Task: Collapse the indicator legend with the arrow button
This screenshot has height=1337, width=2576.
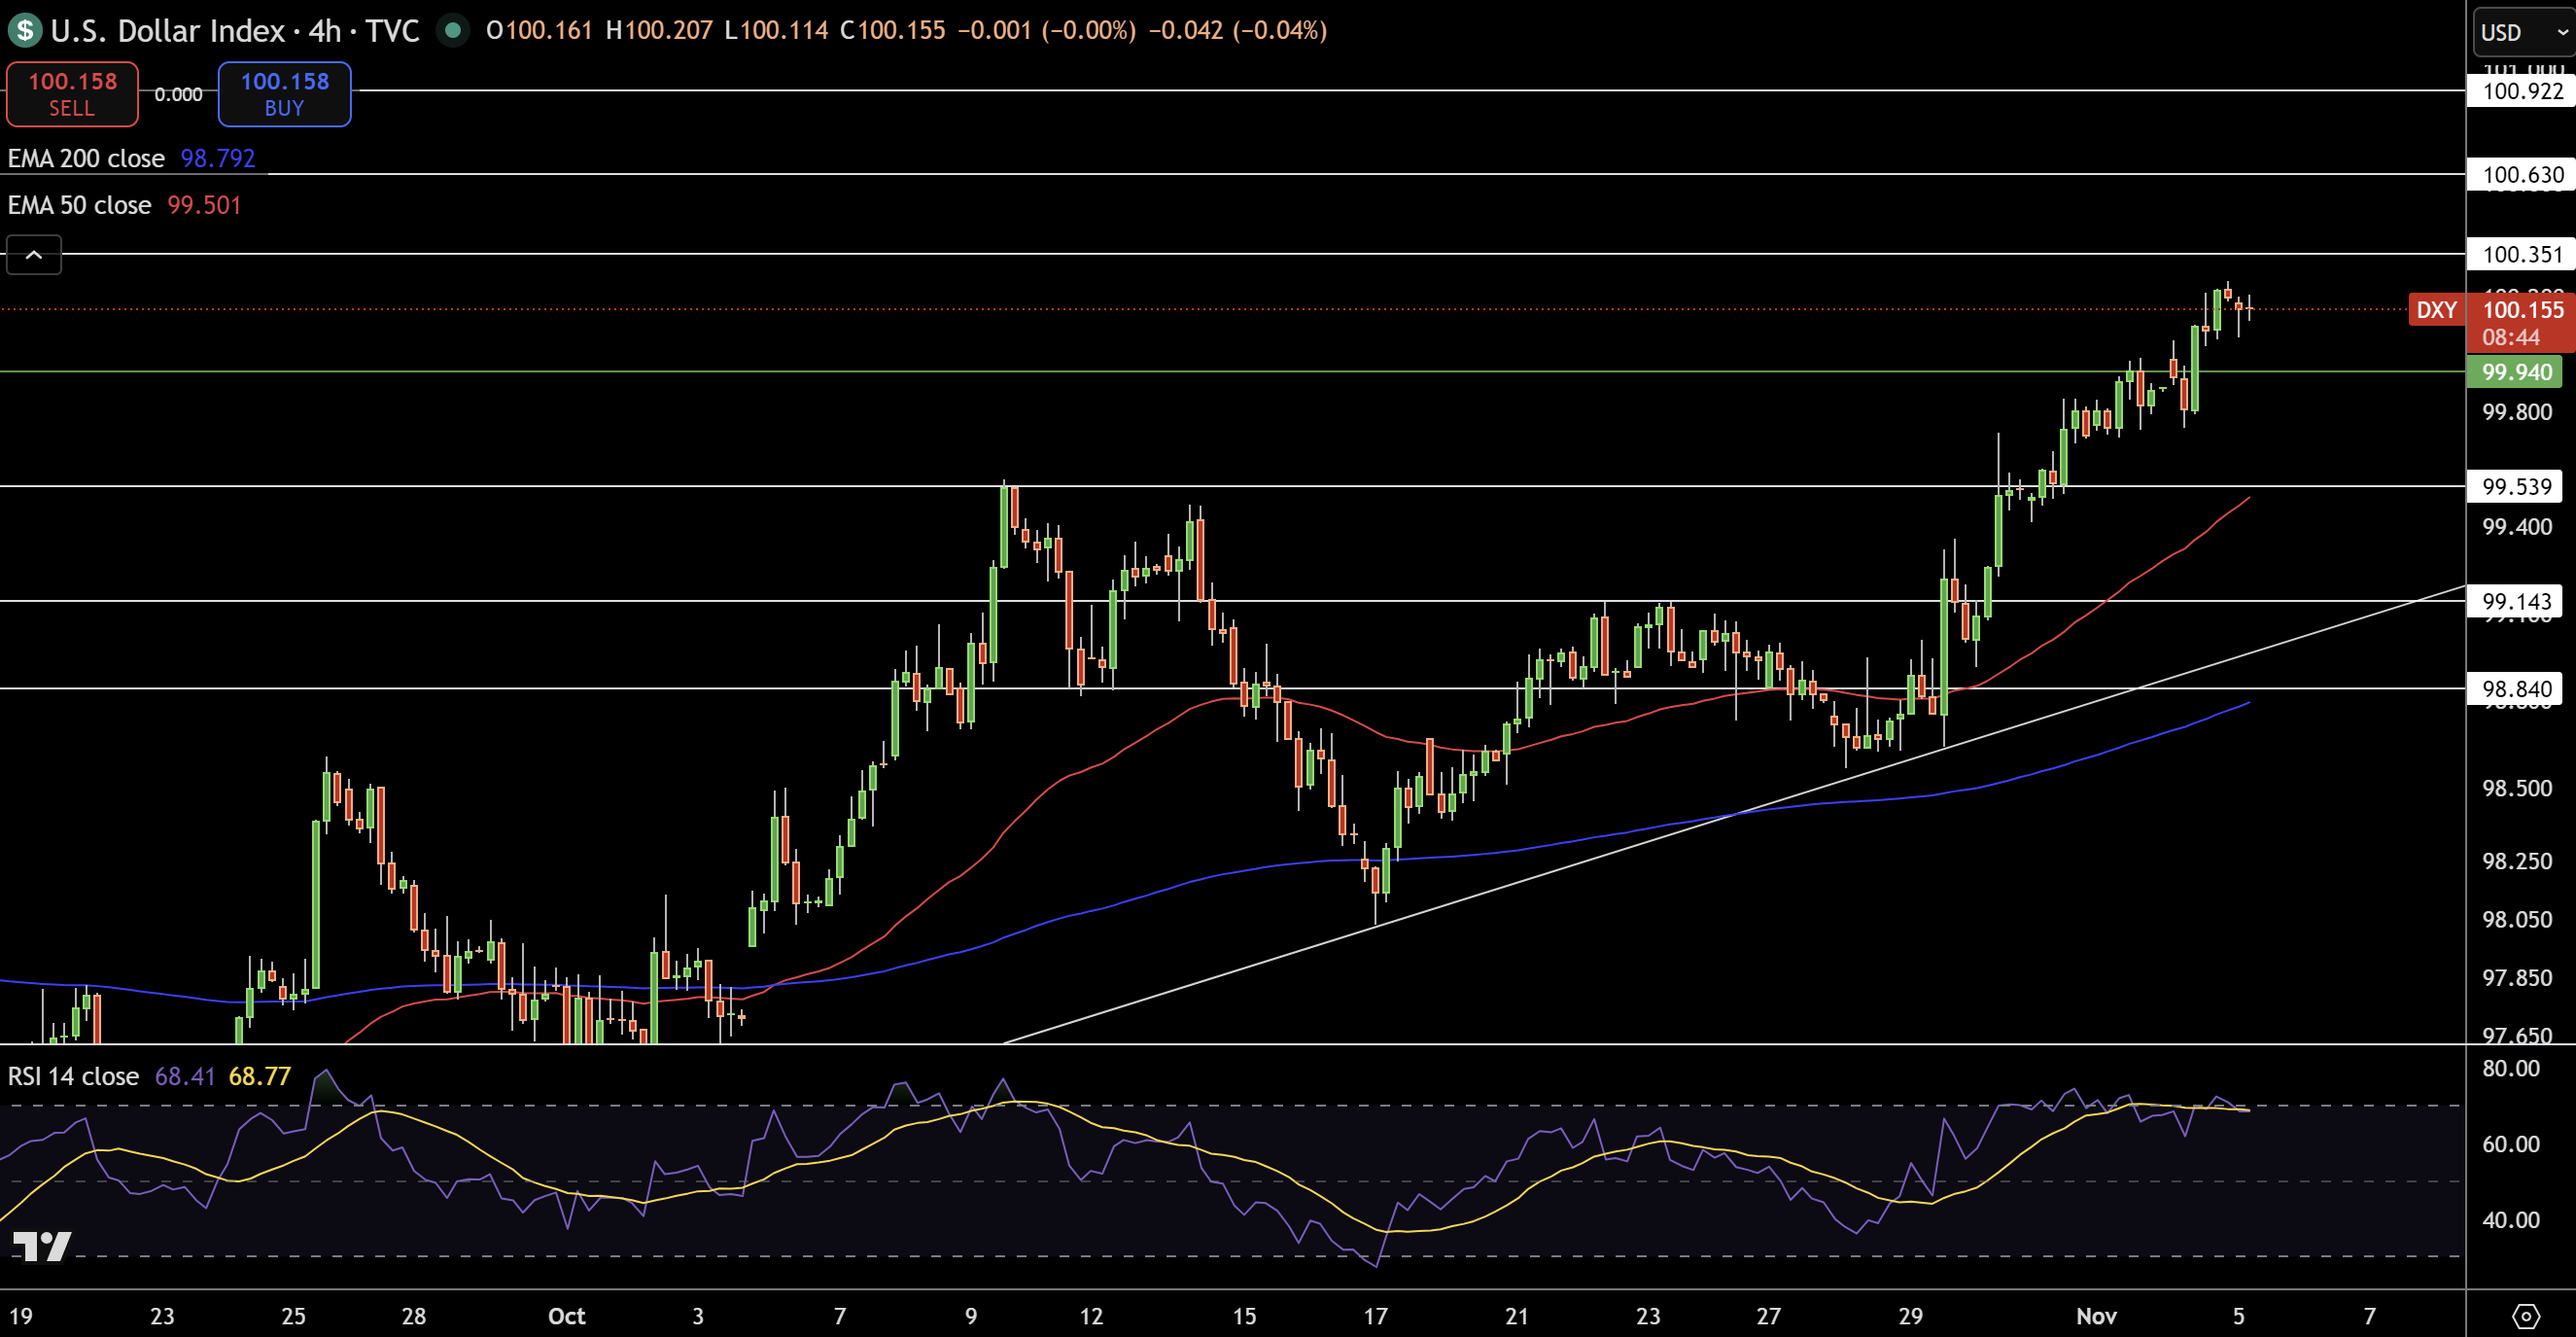Action: click(x=33, y=255)
